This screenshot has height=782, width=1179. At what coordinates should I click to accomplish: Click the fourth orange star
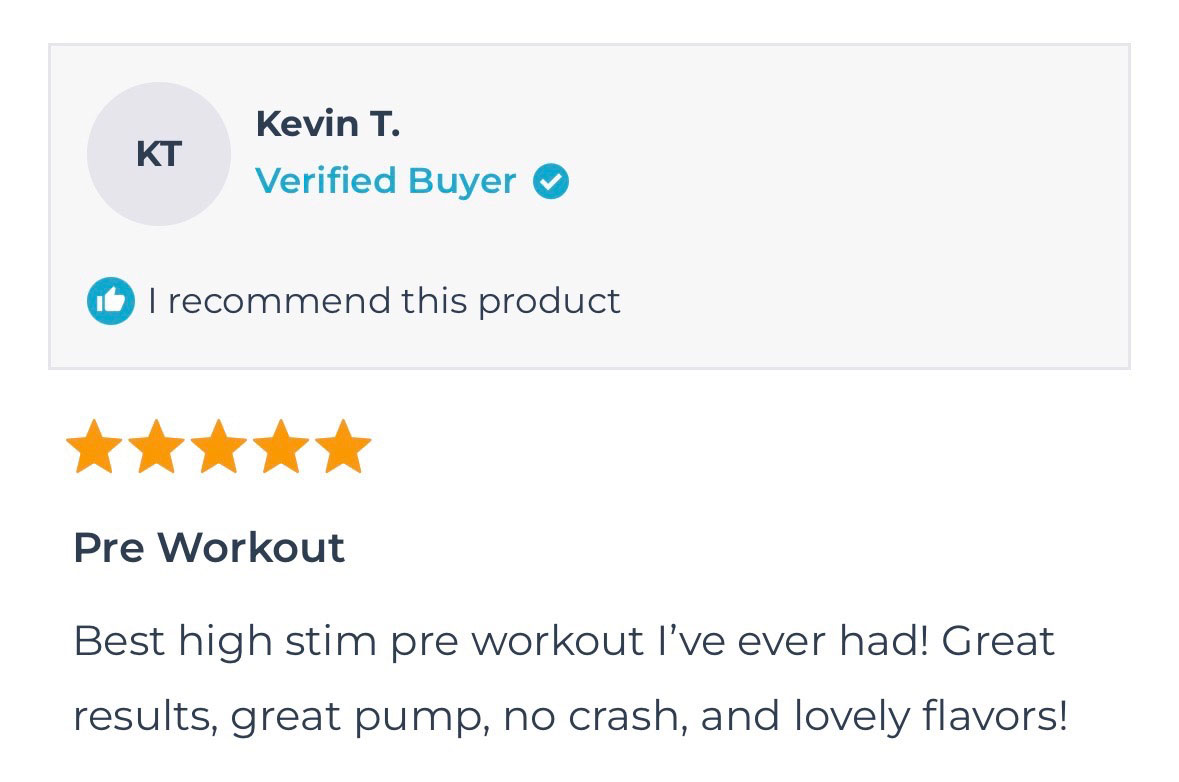coord(280,447)
